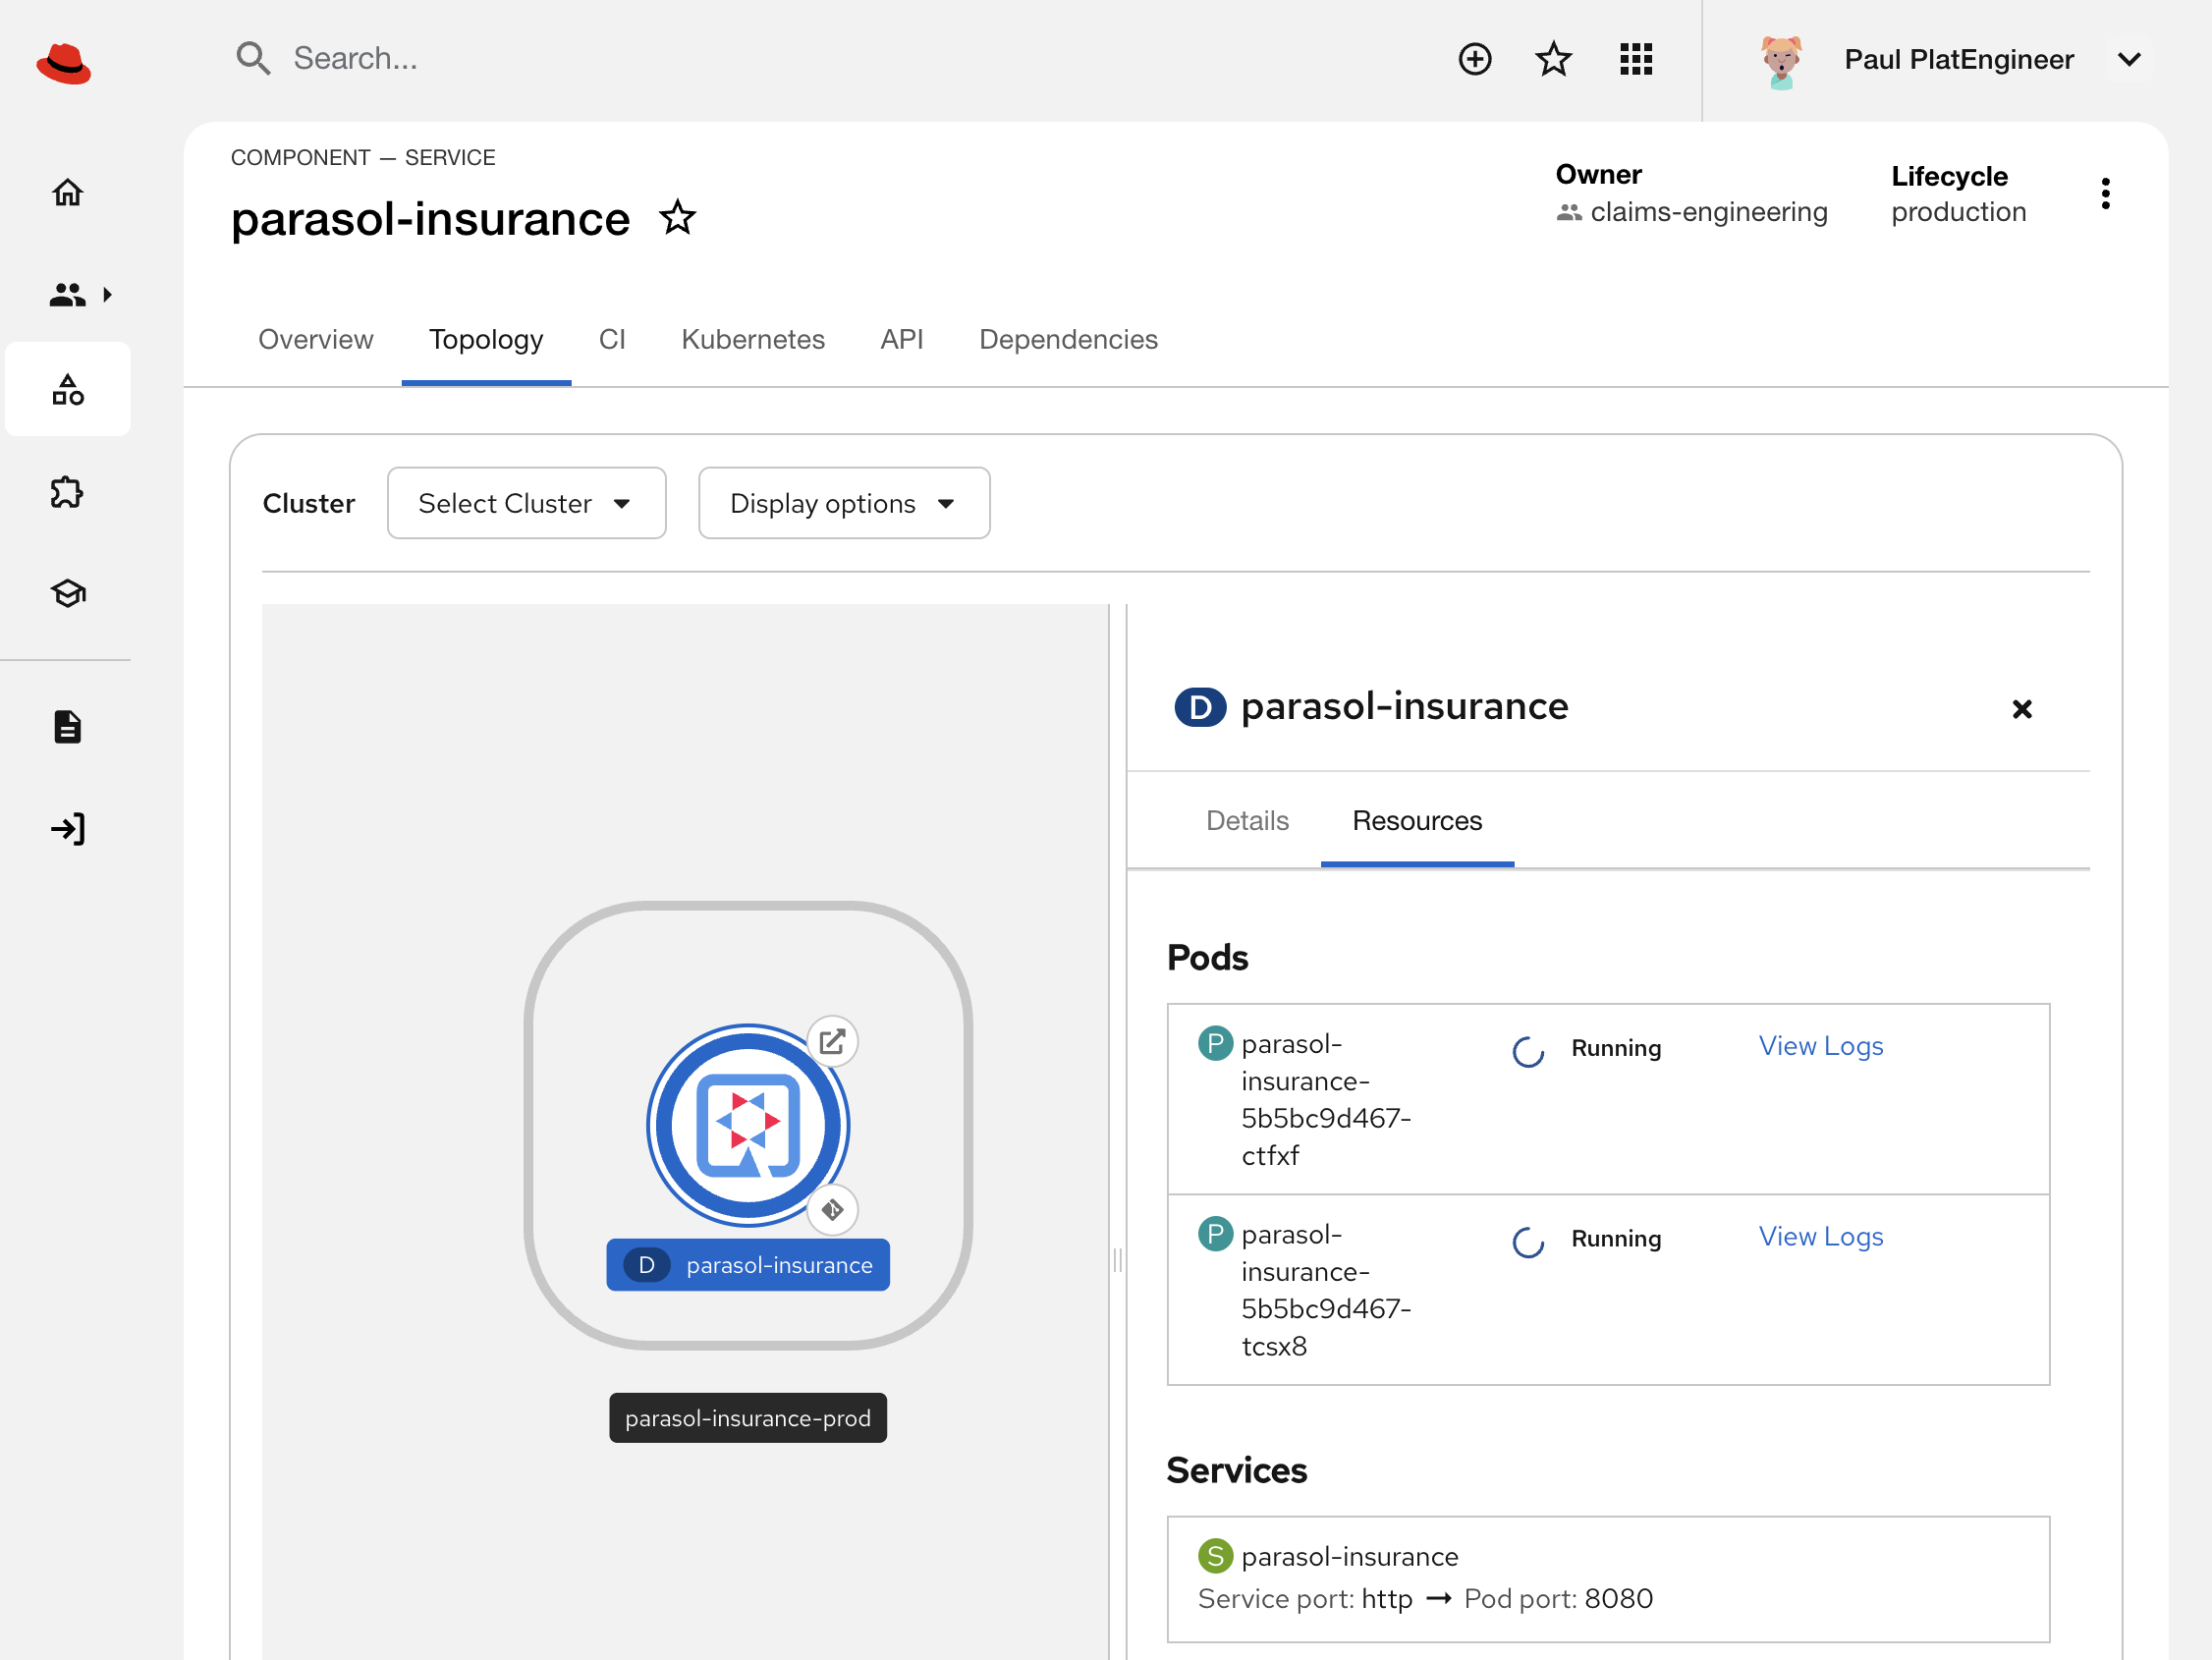Click pod name ending 5b5bc9d467-tcsx8
Image resolution: width=2212 pixels, height=1660 pixels.
tap(1326, 1290)
